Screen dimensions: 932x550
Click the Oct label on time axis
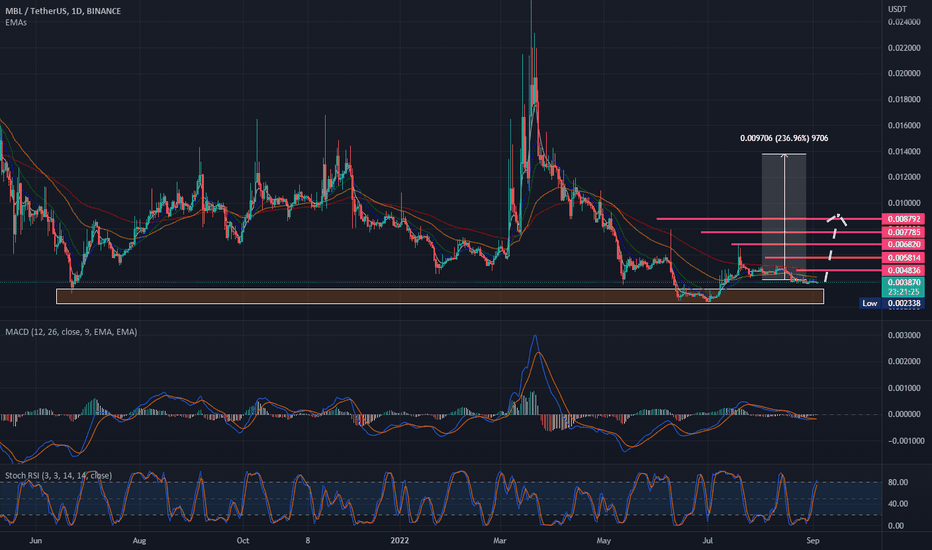(x=243, y=540)
